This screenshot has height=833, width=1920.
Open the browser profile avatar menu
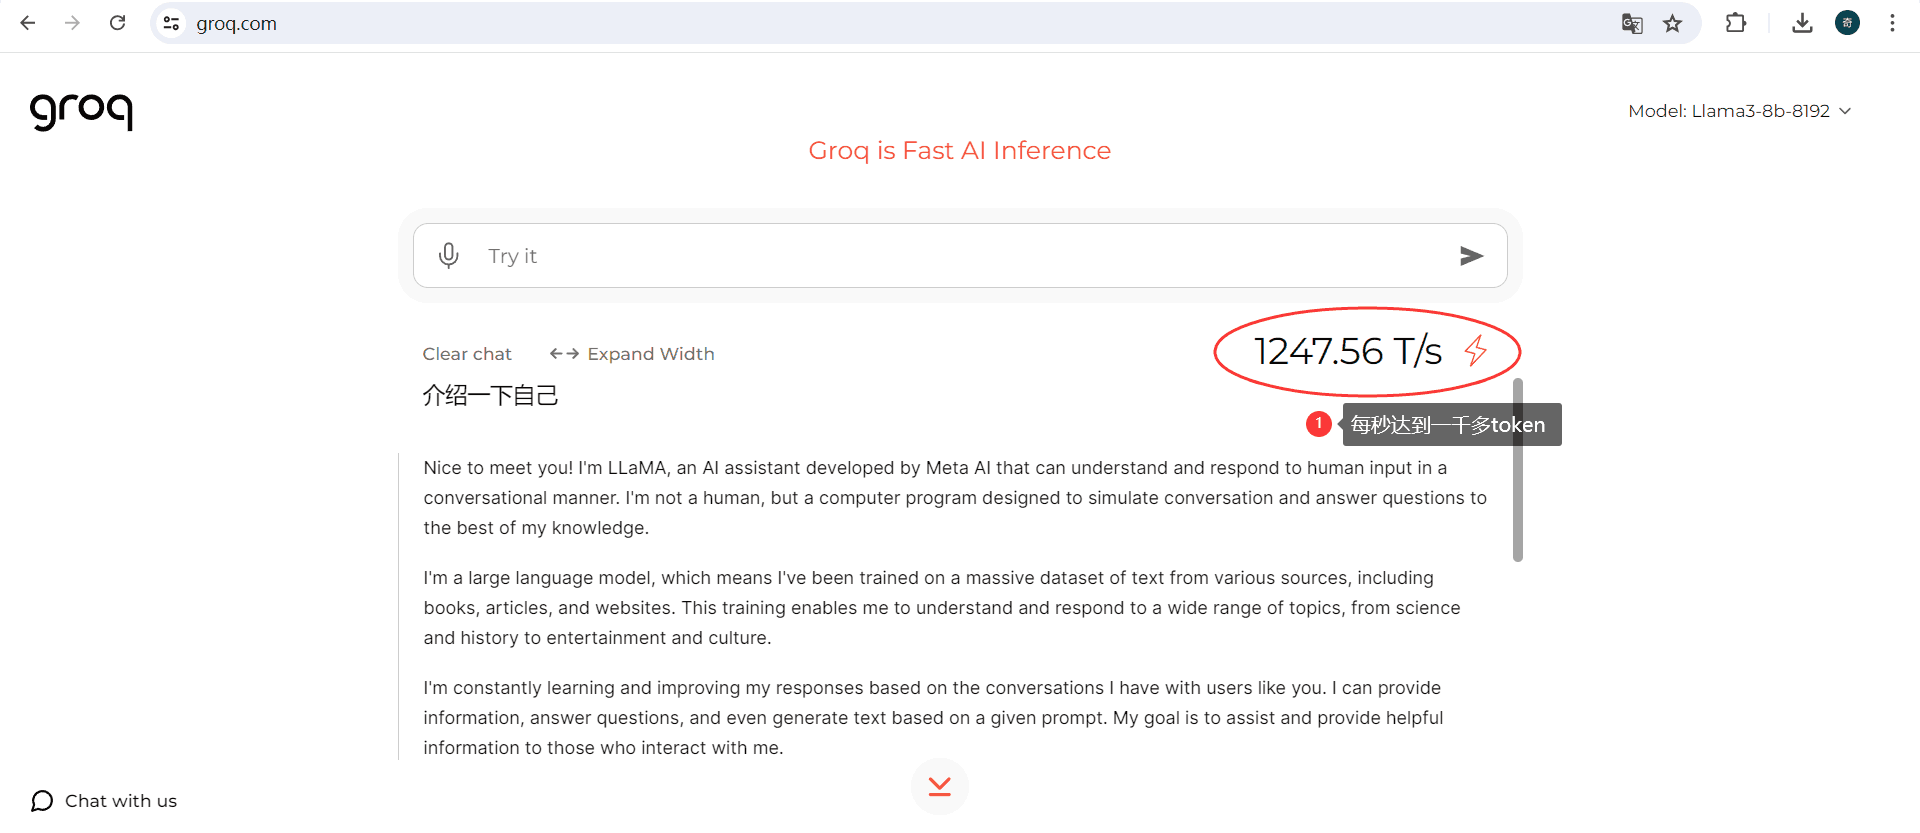click(1847, 23)
